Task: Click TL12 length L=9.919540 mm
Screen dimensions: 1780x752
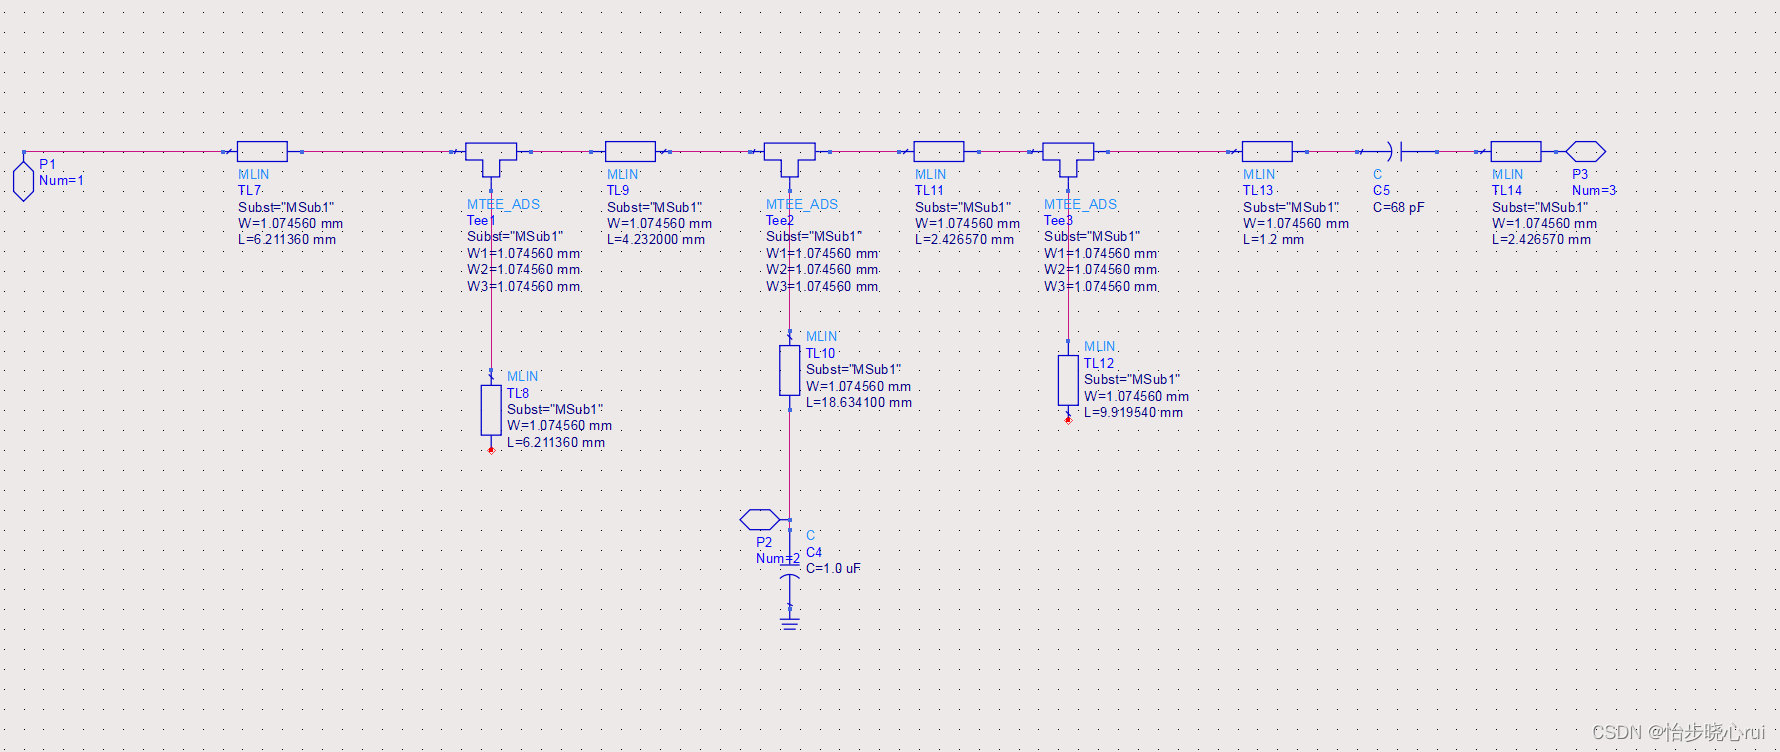Action: pyautogui.click(x=1133, y=412)
